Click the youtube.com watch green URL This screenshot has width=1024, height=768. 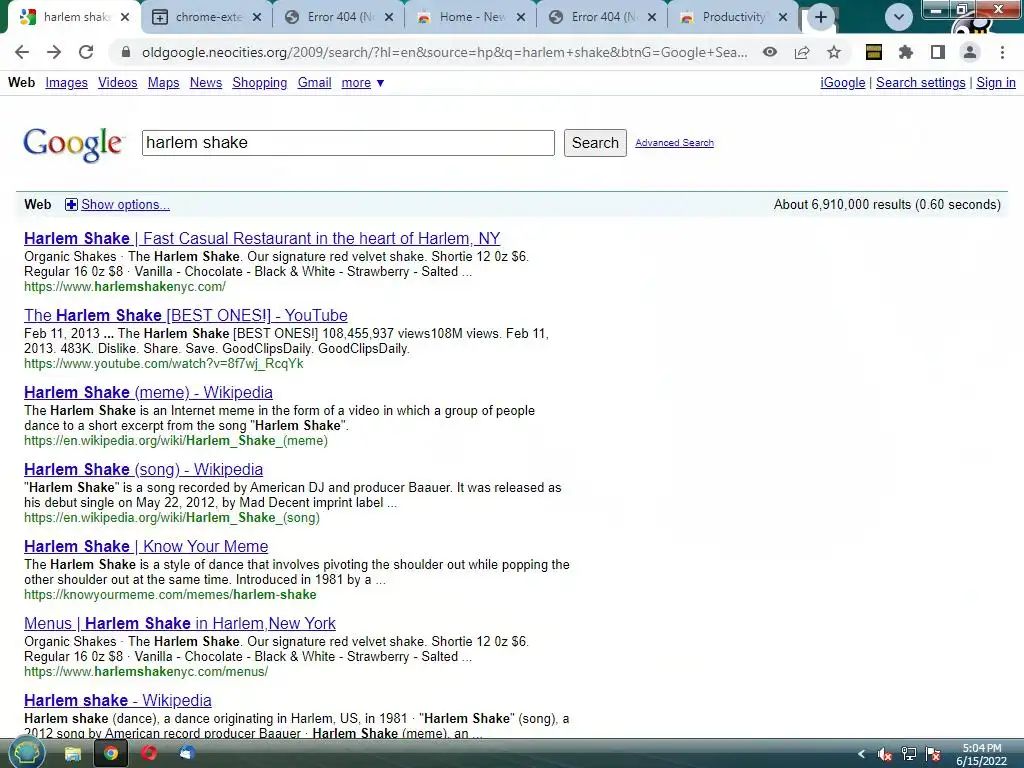(x=163, y=364)
